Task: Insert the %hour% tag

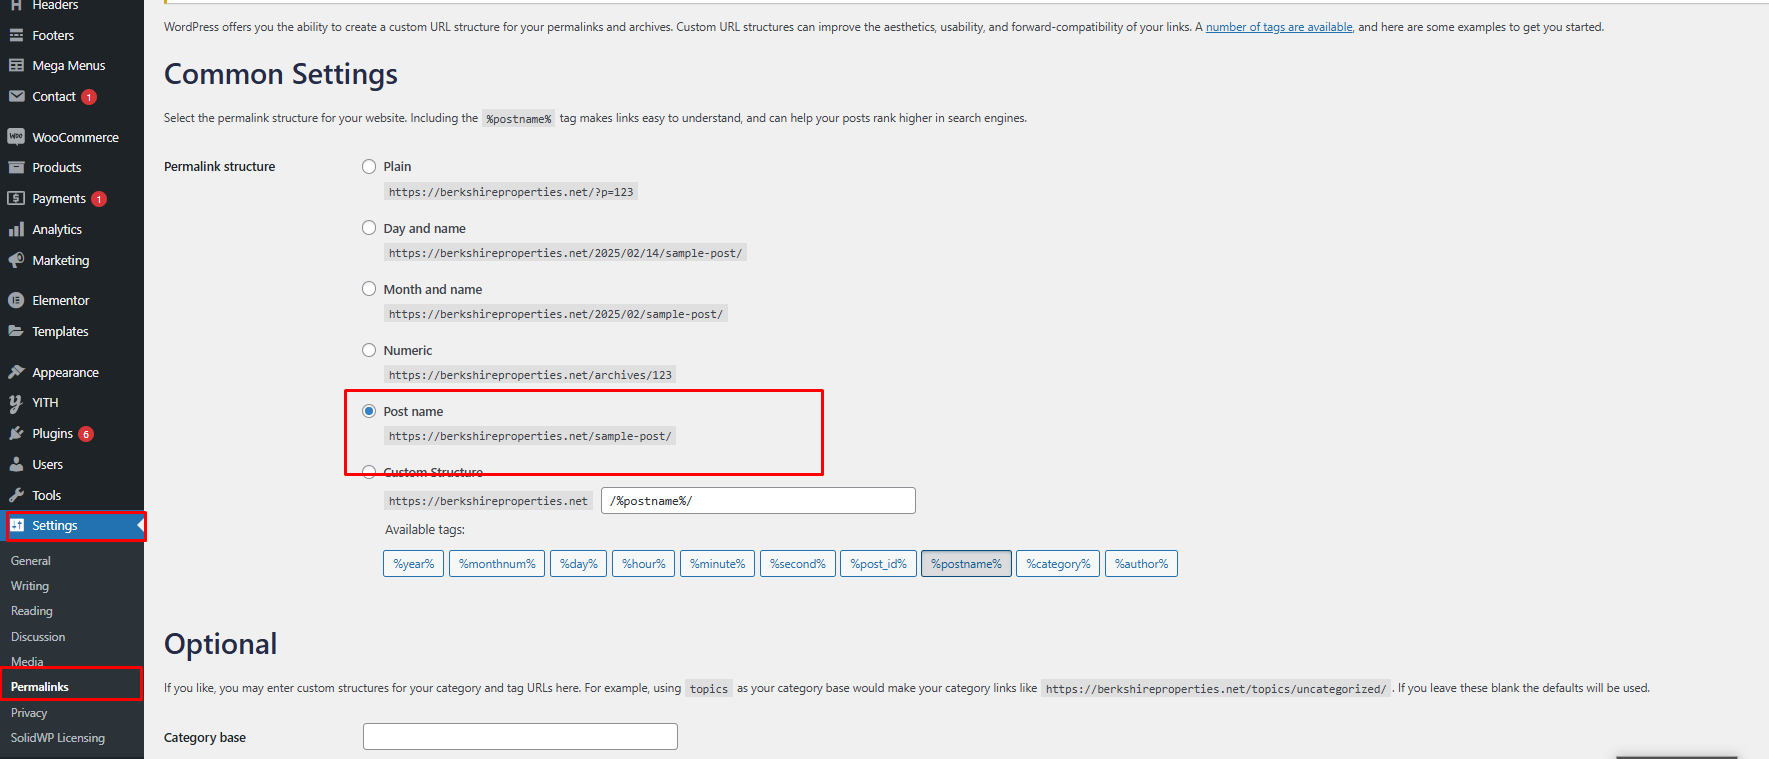Action: pos(644,564)
